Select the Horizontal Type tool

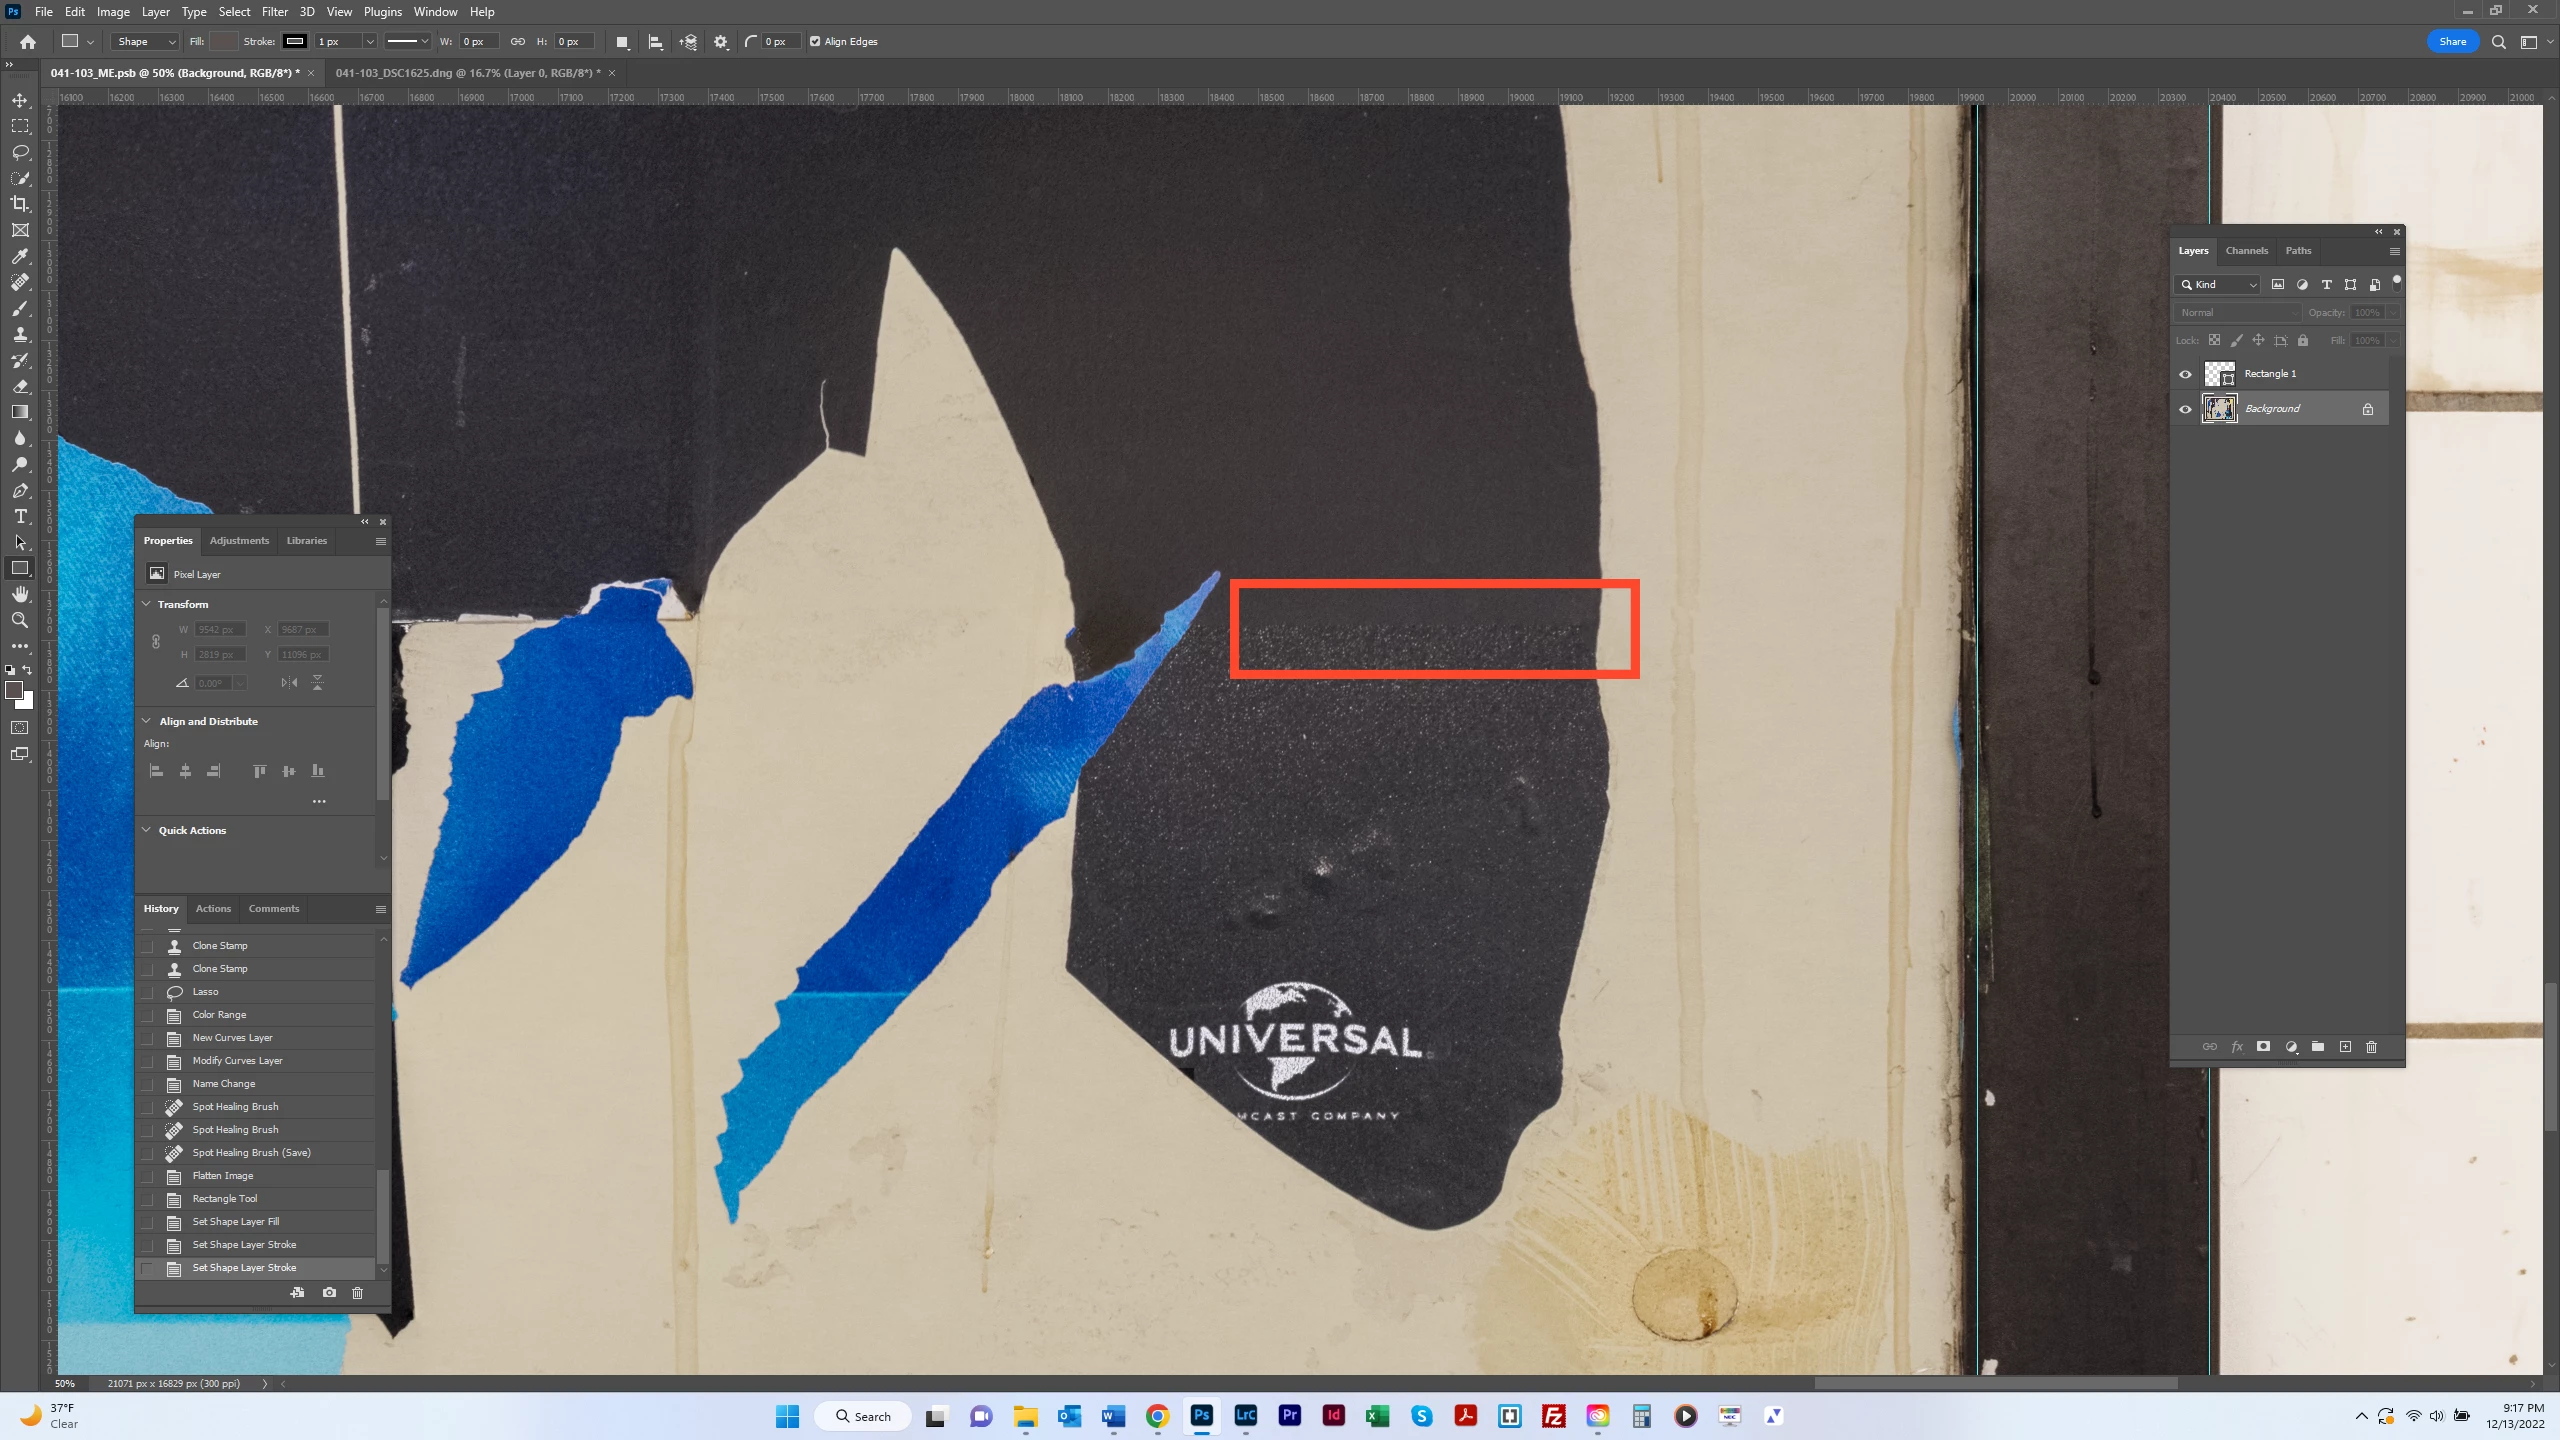[20, 516]
